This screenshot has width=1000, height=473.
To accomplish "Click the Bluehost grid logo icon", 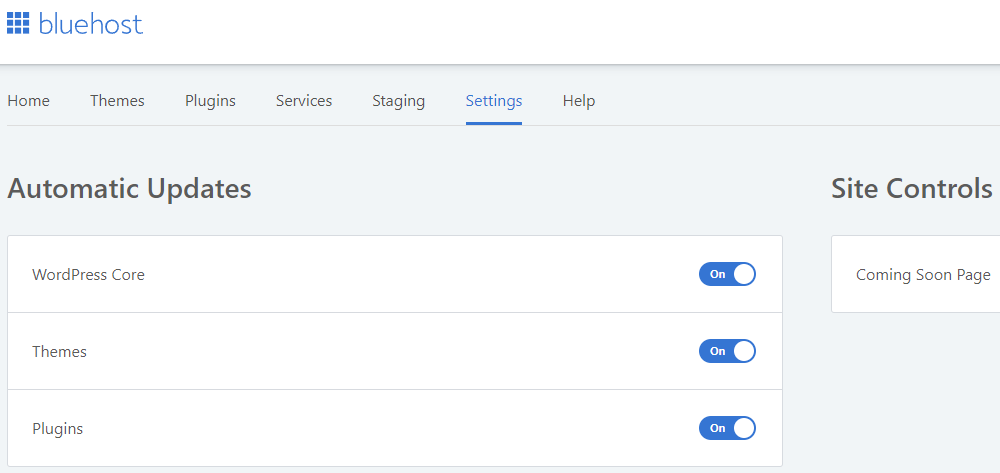I will (x=18, y=23).
